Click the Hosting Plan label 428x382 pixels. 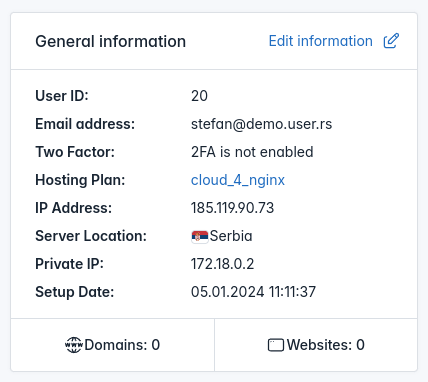(x=80, y=180)
